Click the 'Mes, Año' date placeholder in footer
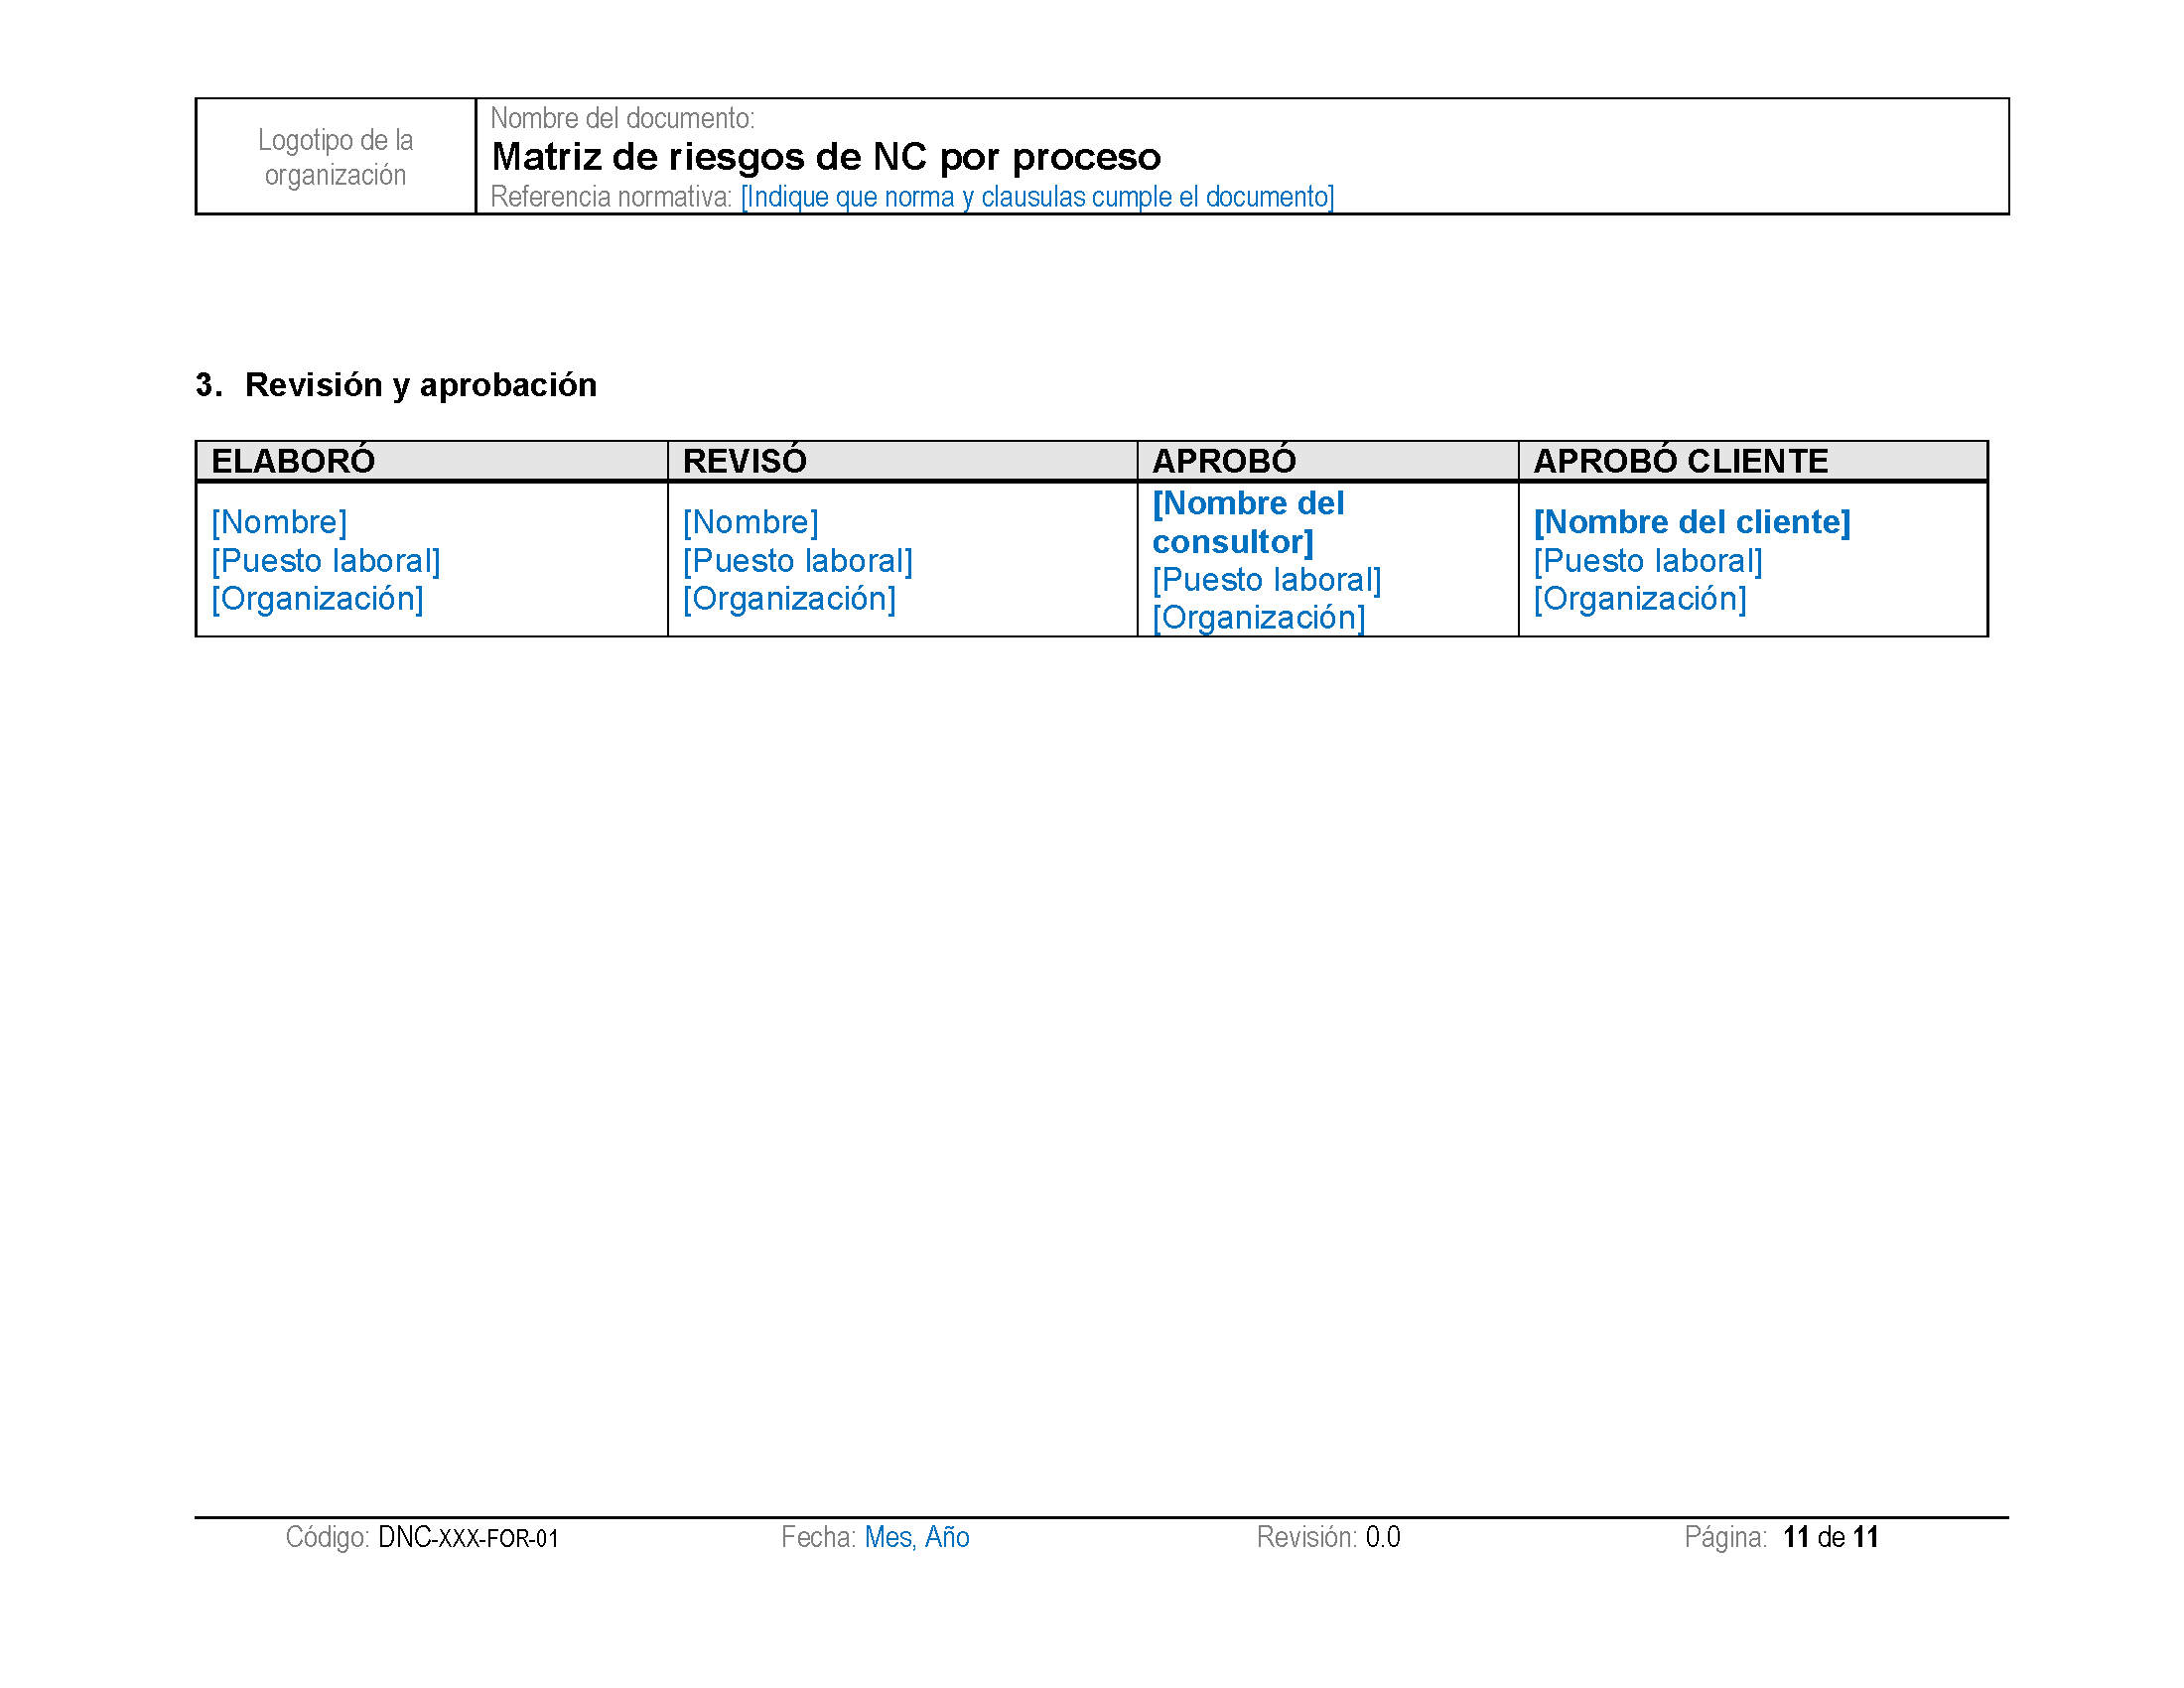This screenshot has width=2184, height=1688. pos(917,1537)
